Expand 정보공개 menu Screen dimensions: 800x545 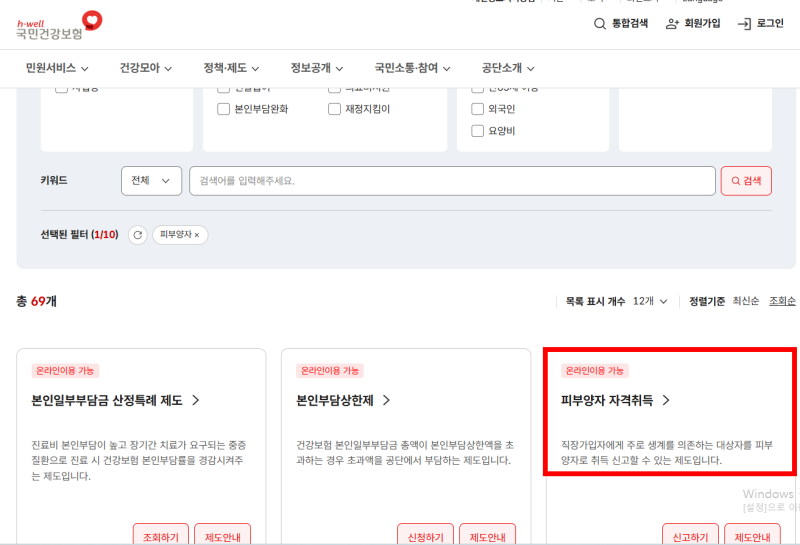[x=316, y=68]
